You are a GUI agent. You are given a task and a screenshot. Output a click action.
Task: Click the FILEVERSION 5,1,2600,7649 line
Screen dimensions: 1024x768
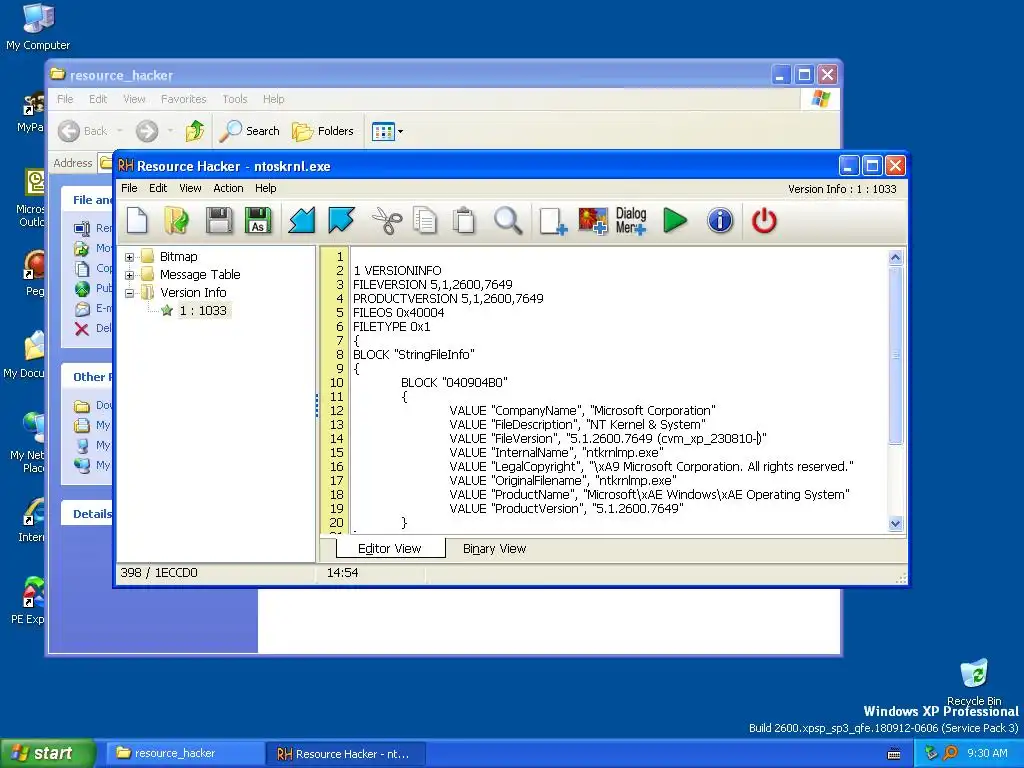[x=433, y=285]
